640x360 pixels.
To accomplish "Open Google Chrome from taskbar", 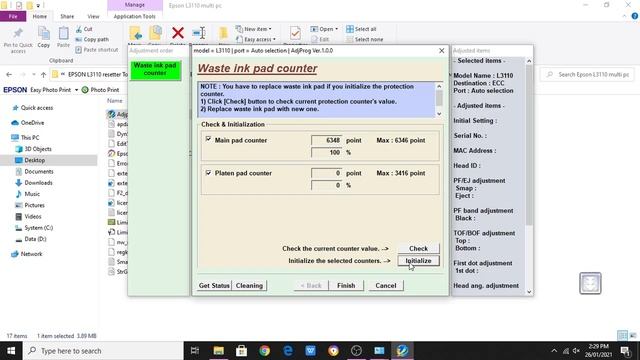I will pyautogui.click(x=264, y=351).
